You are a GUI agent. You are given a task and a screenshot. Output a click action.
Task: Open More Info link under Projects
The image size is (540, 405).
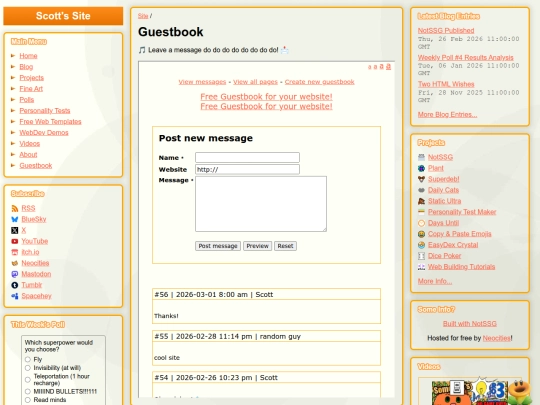435,281
